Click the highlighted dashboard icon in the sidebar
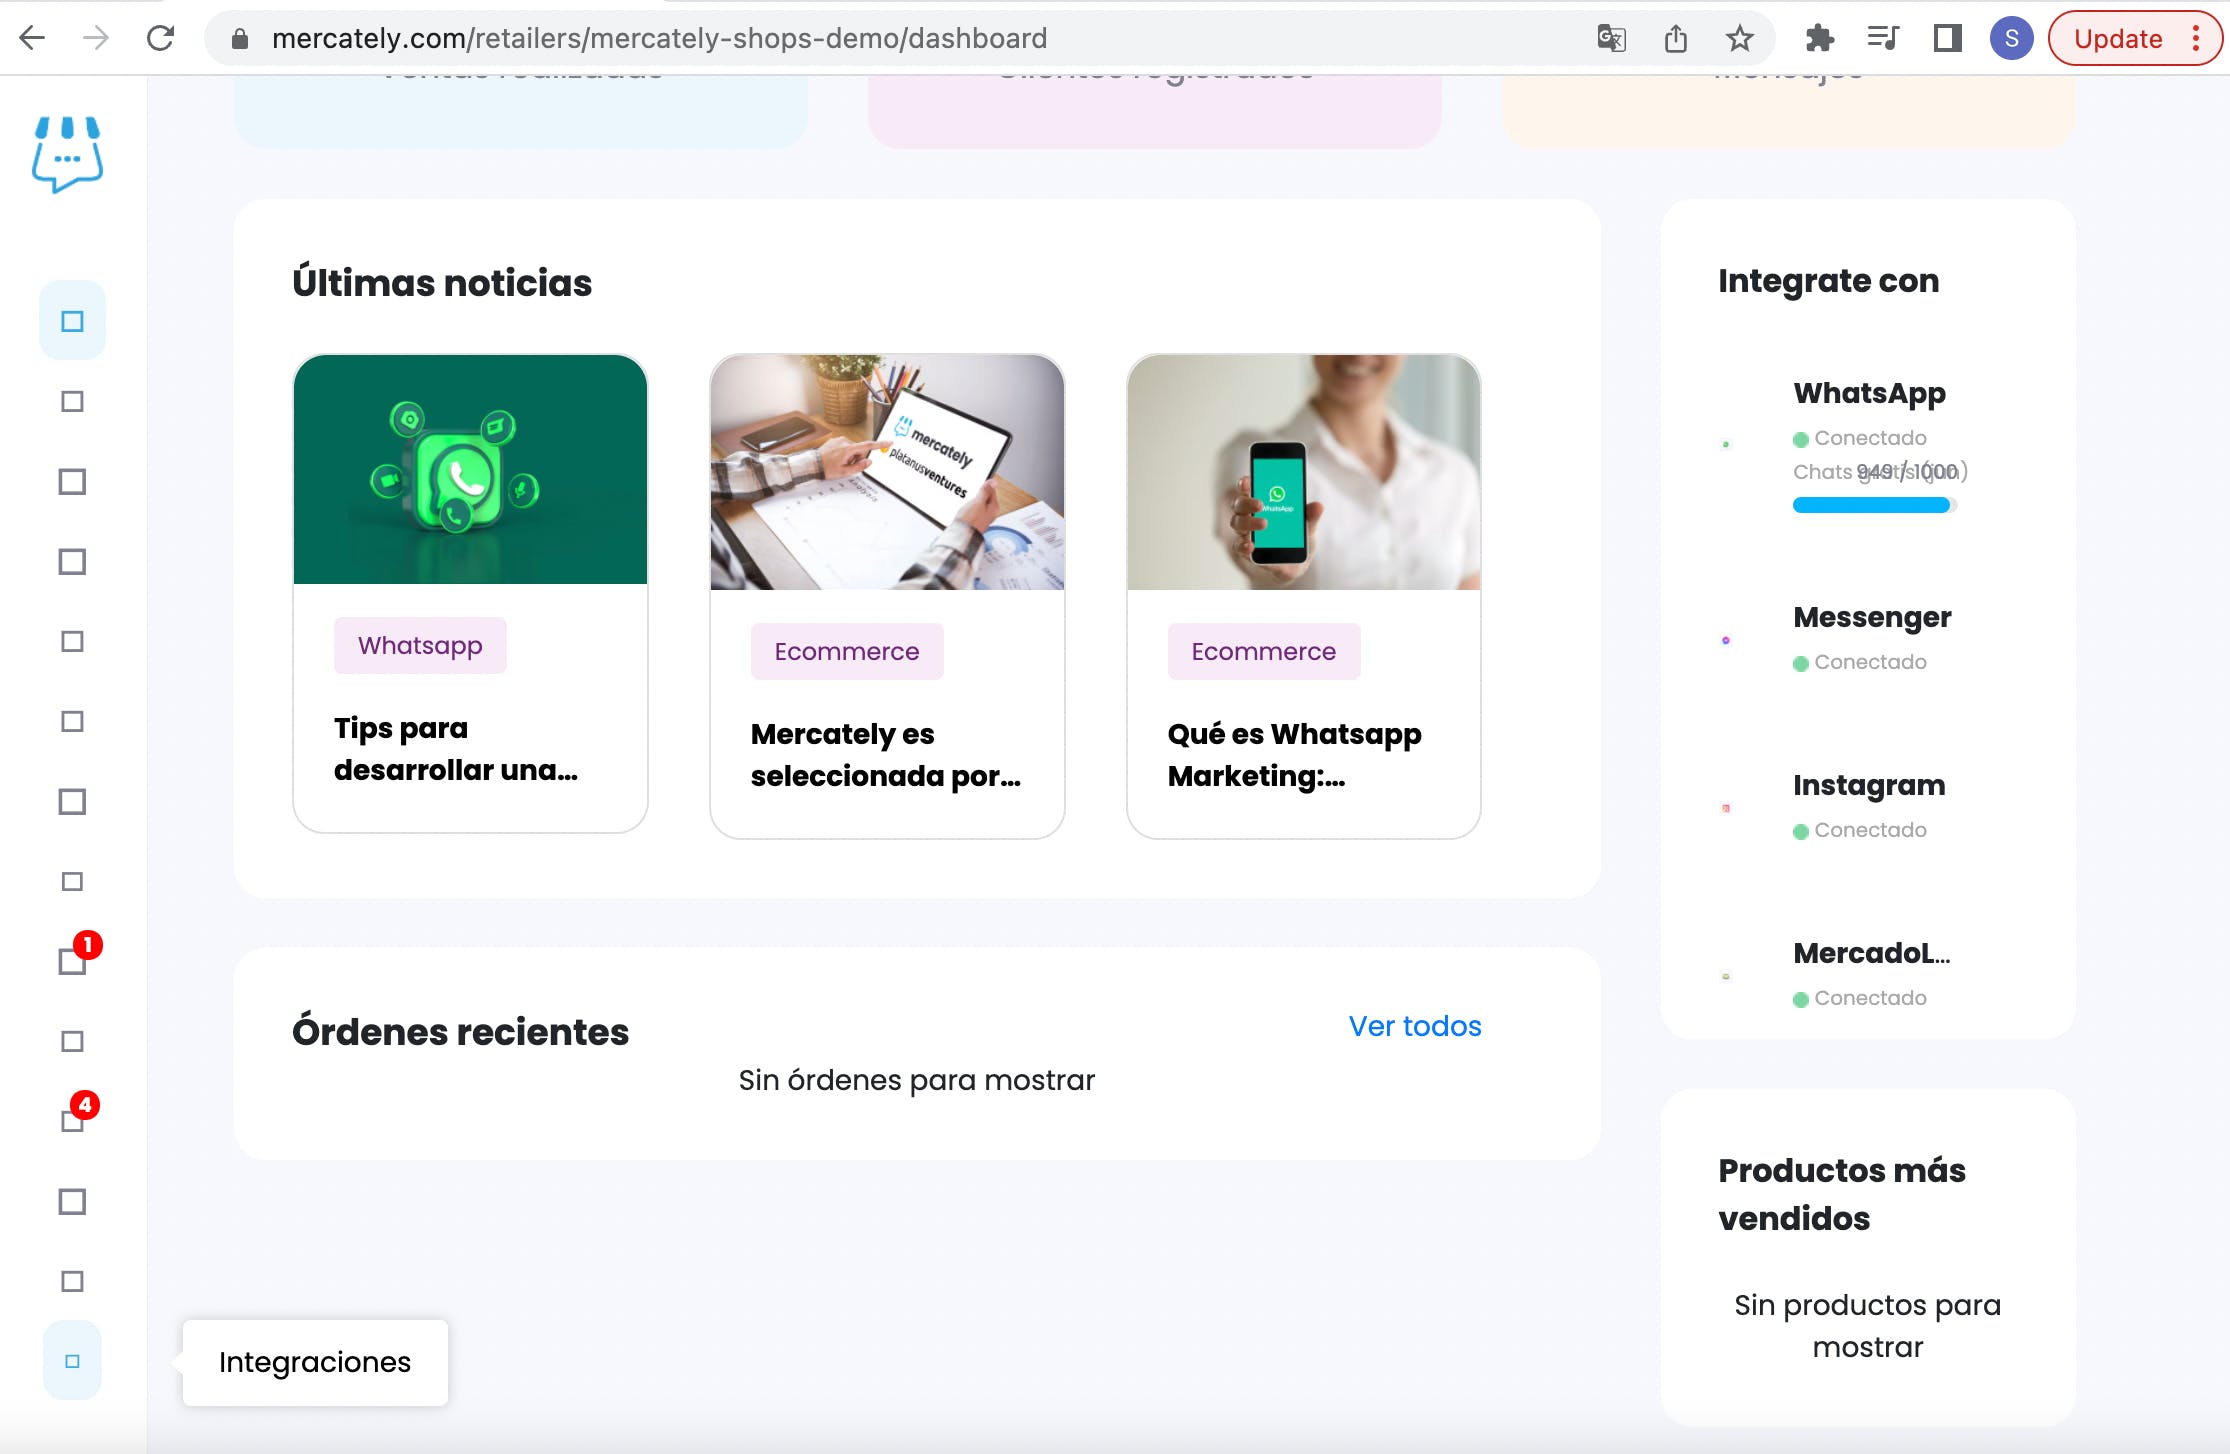Image resolution: width=2230 pixels, height=1454 pixels. (71, 319)
